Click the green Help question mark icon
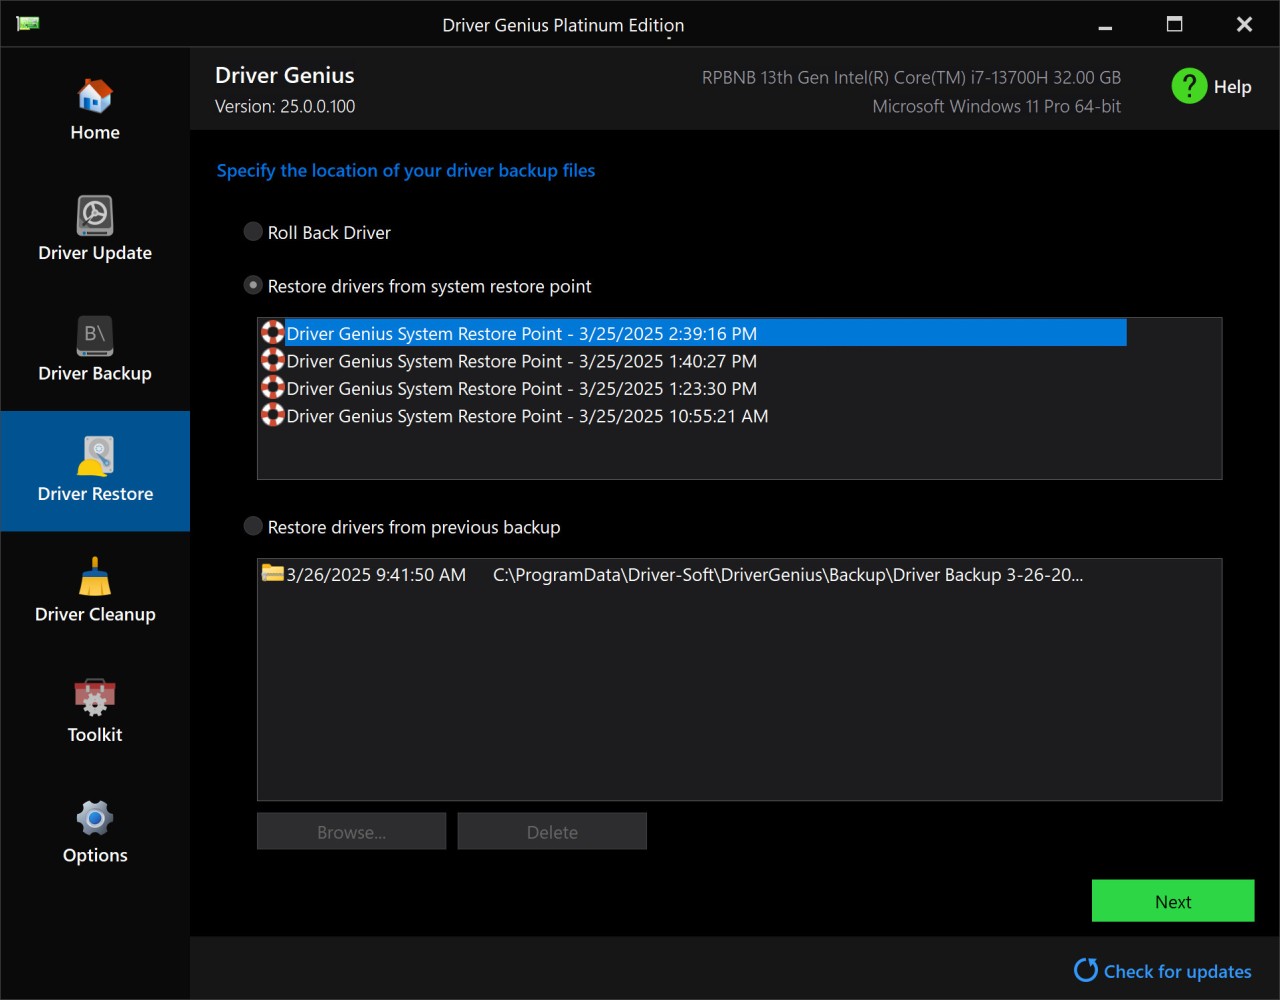The height and width of the screenshot is (1000, 1280). pyautogui.click(x=1189, y=86)
